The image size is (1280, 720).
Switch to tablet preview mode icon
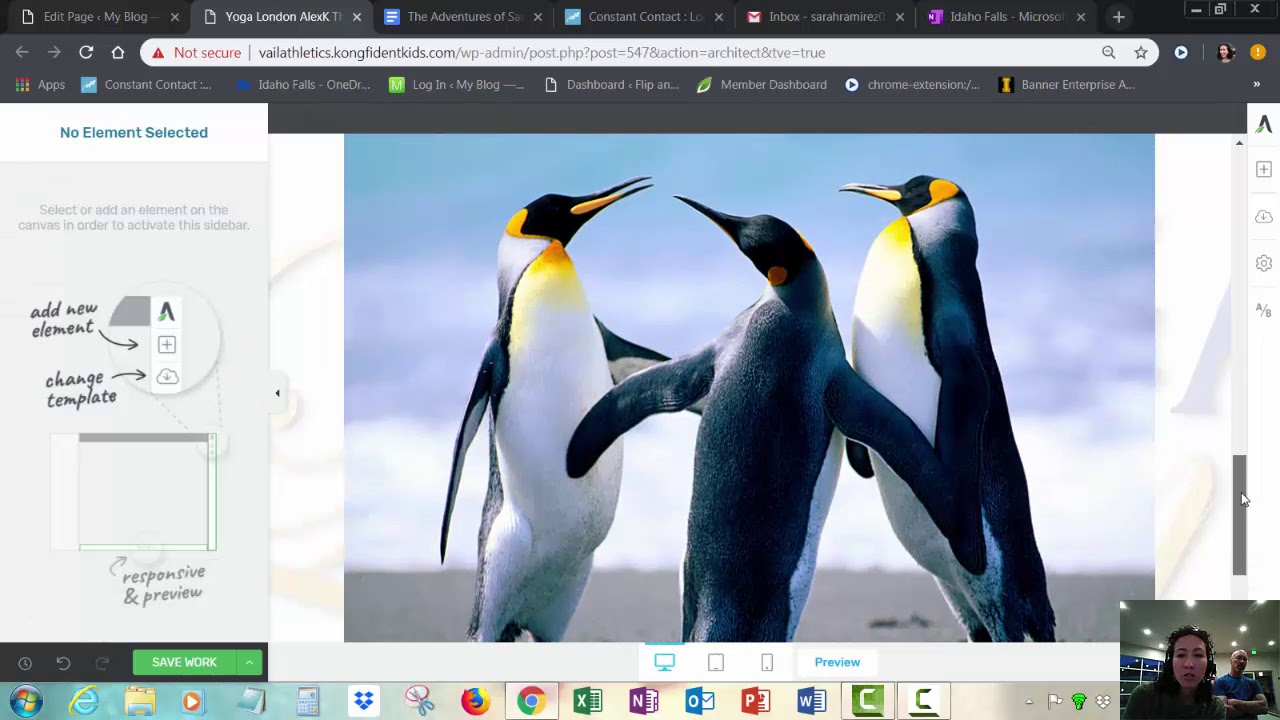click(716, 662)
